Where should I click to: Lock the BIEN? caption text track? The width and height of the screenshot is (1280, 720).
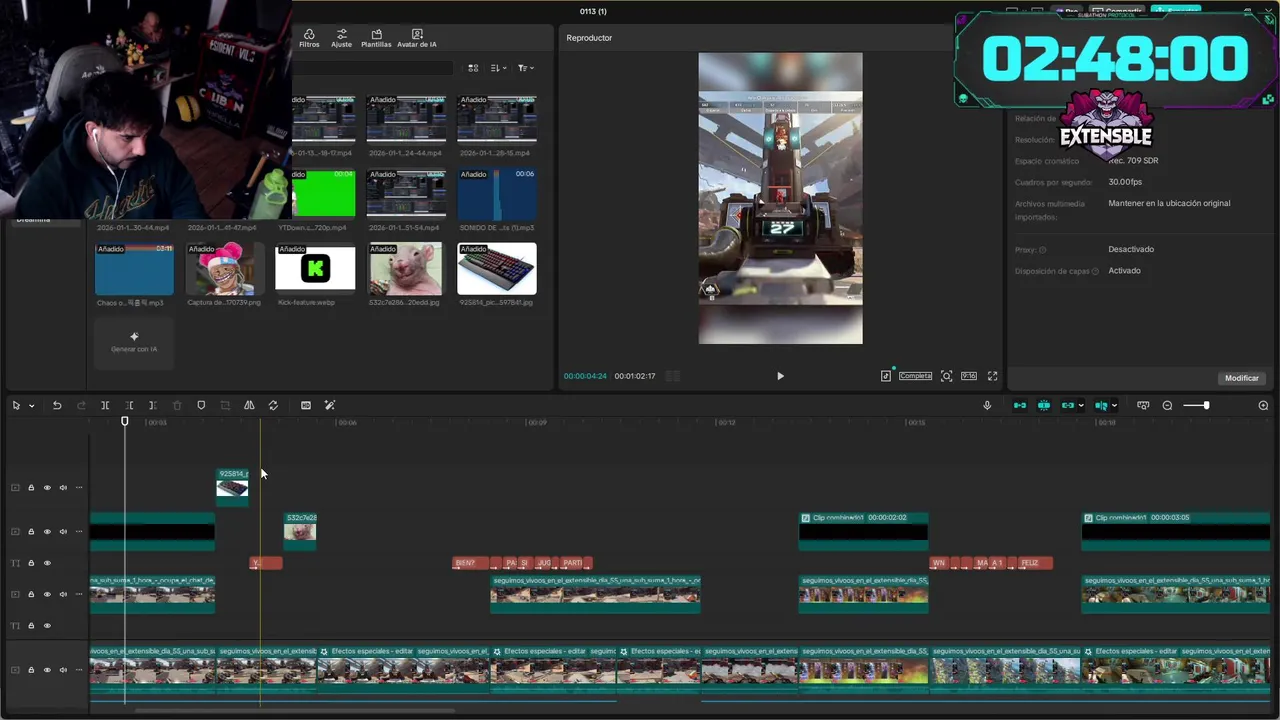coord(31,563)
